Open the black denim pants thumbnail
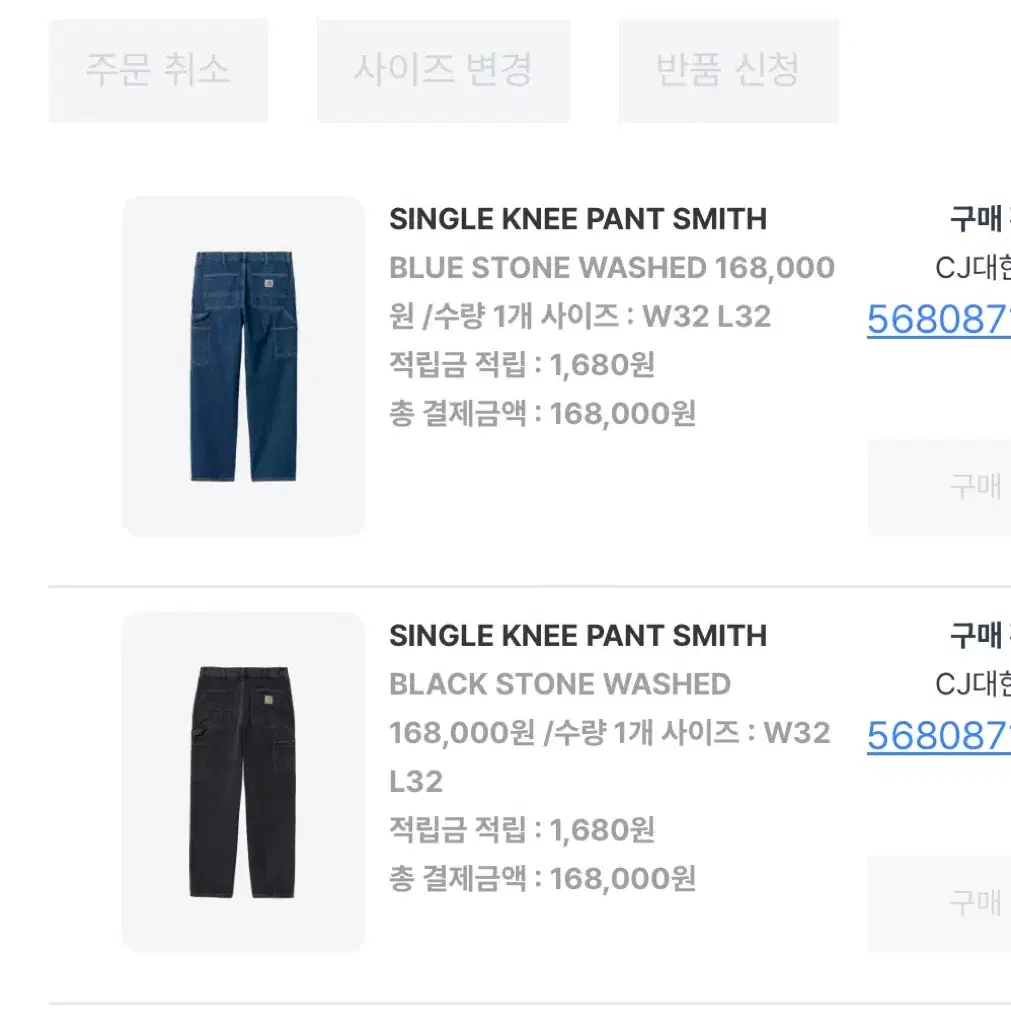 [243, 782]
